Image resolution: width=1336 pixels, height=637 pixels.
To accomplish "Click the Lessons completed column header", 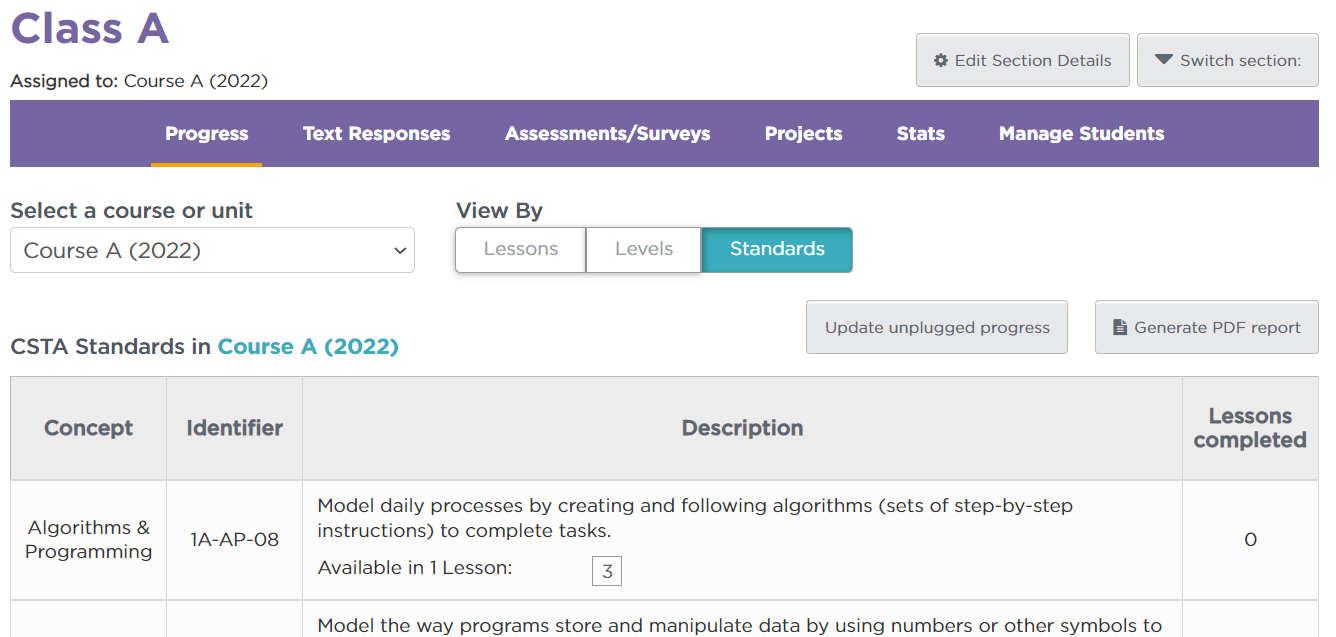I will coord(1250,428).
